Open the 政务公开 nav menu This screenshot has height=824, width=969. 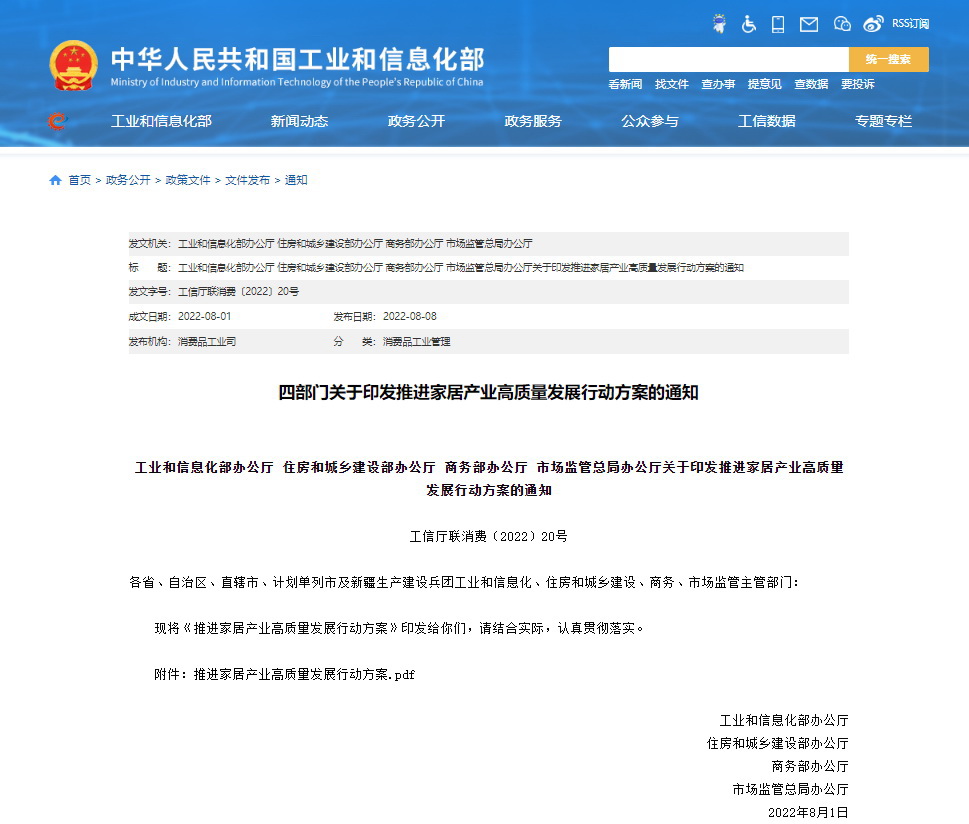(x=416, y=121)
